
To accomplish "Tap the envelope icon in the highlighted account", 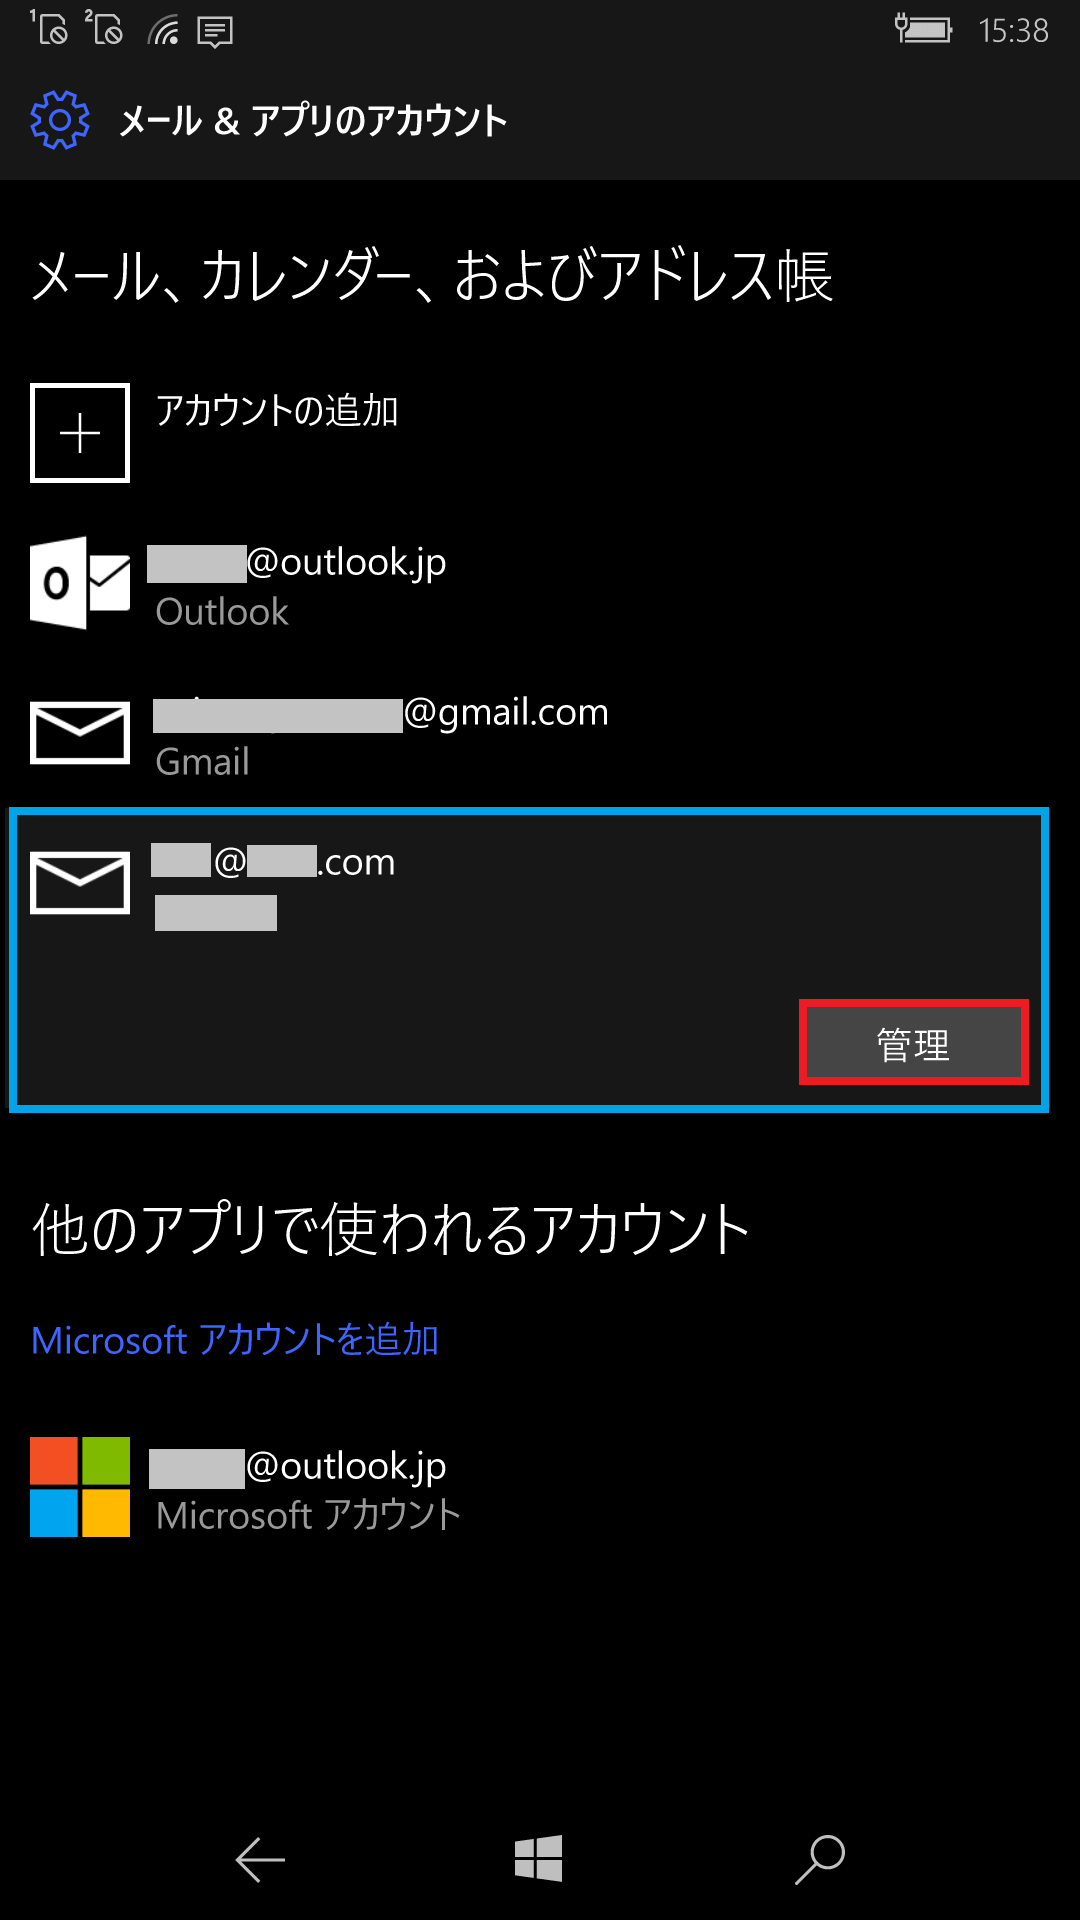I will point(80,883).
